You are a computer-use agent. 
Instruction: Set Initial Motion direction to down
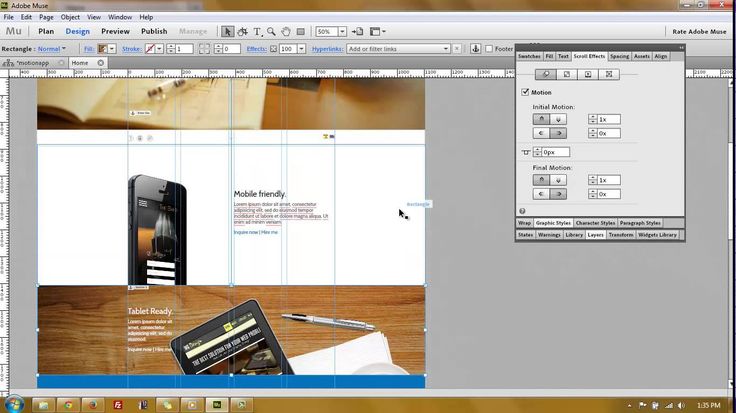pos(558,119)
